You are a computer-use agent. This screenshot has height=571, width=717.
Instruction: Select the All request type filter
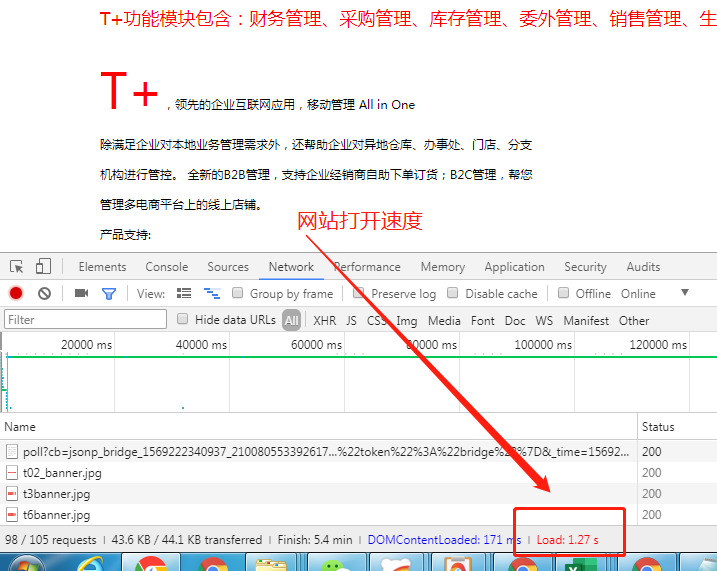[x=291, y=320]
